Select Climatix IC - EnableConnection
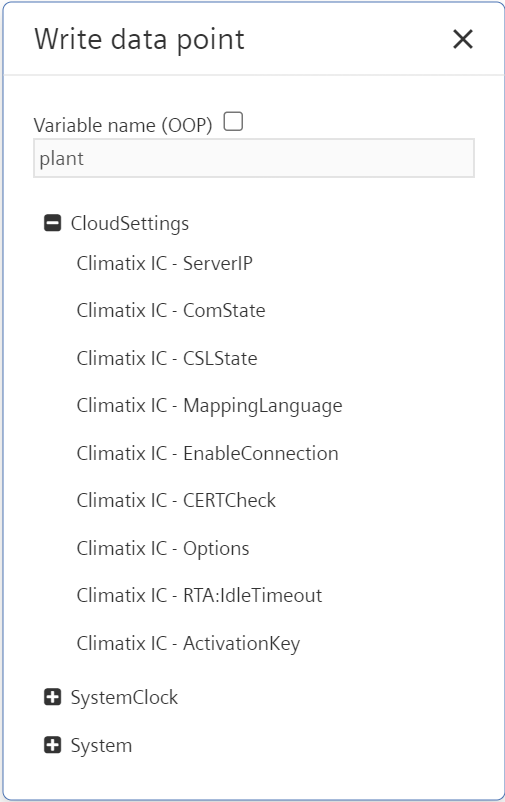Image resolution: width=505 pixels, height=802 pixels. click(208, 453)
